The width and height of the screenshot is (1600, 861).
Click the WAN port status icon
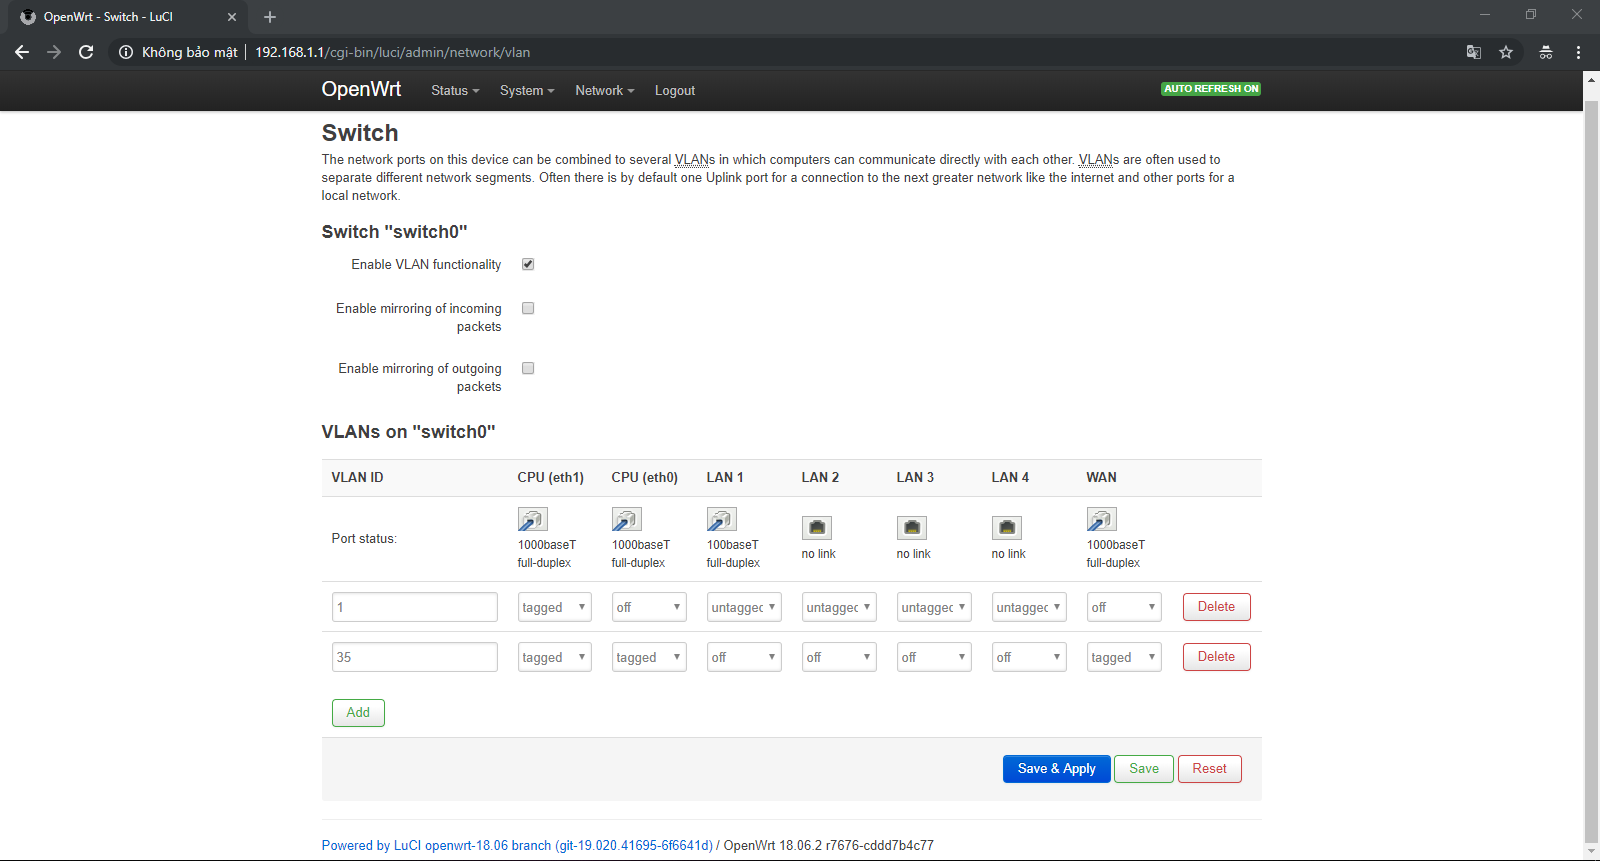[x=1101, y=520]
